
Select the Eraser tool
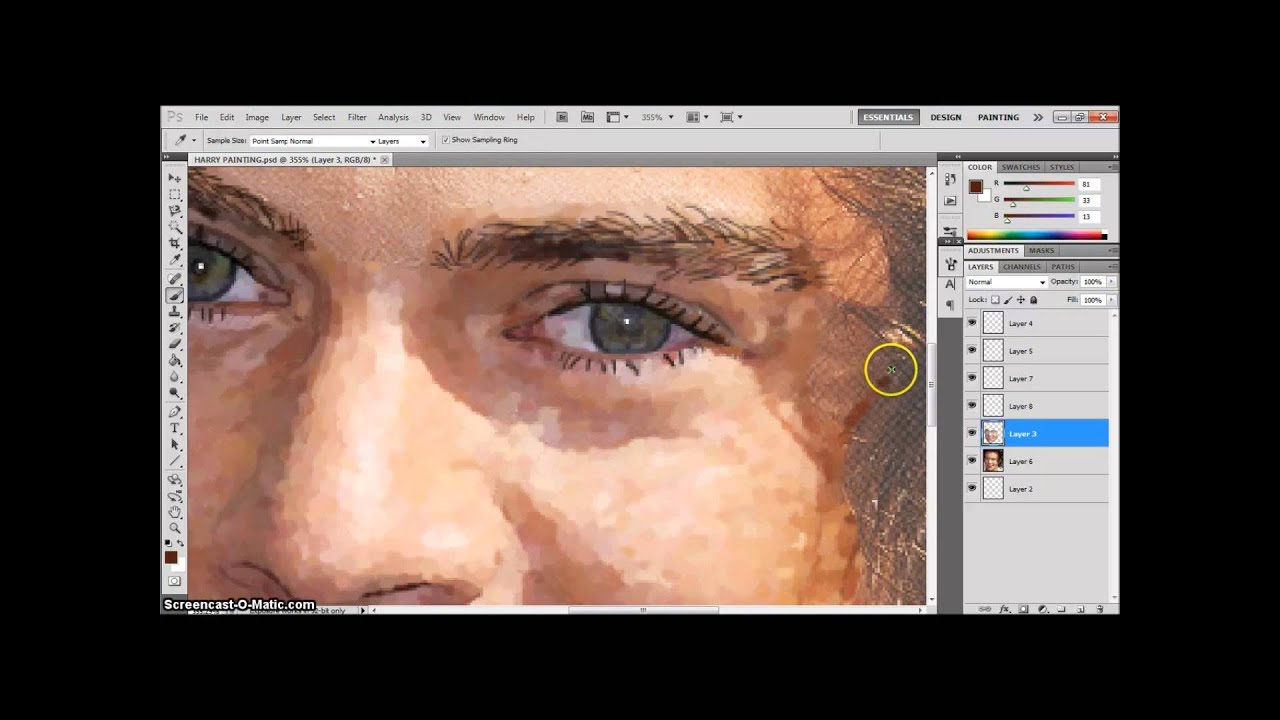click(x=175, y=343)
